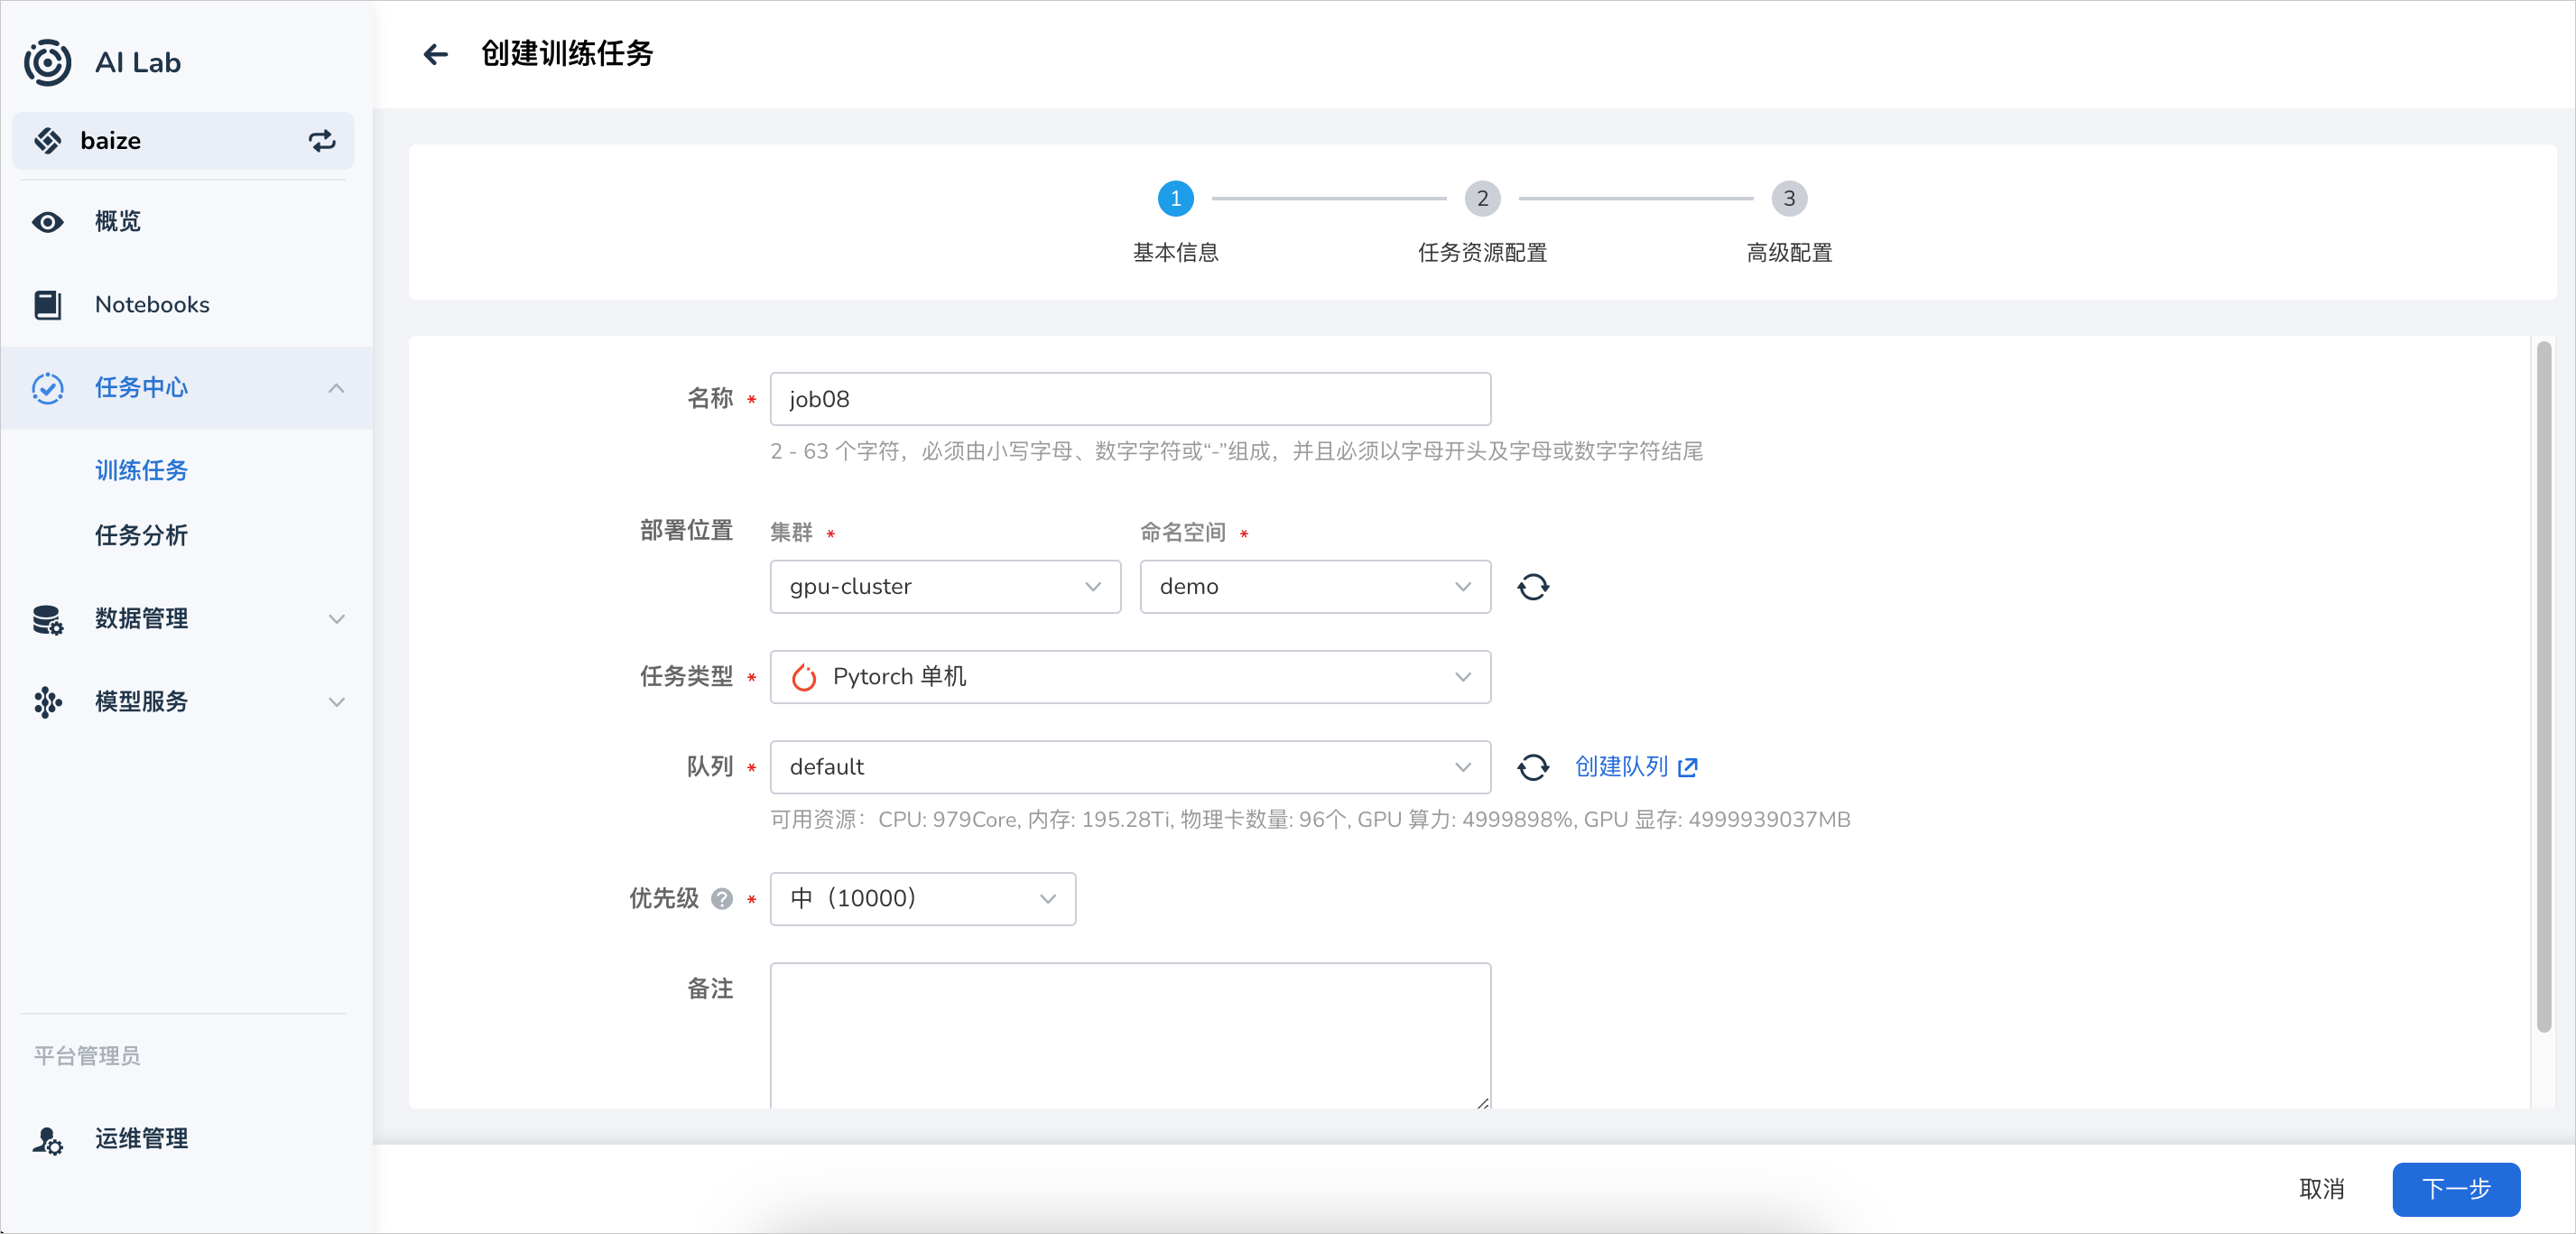Refresh the namespace list icon
The width and height of the screenshot is (2576, 1234).
pos(1533,587)
